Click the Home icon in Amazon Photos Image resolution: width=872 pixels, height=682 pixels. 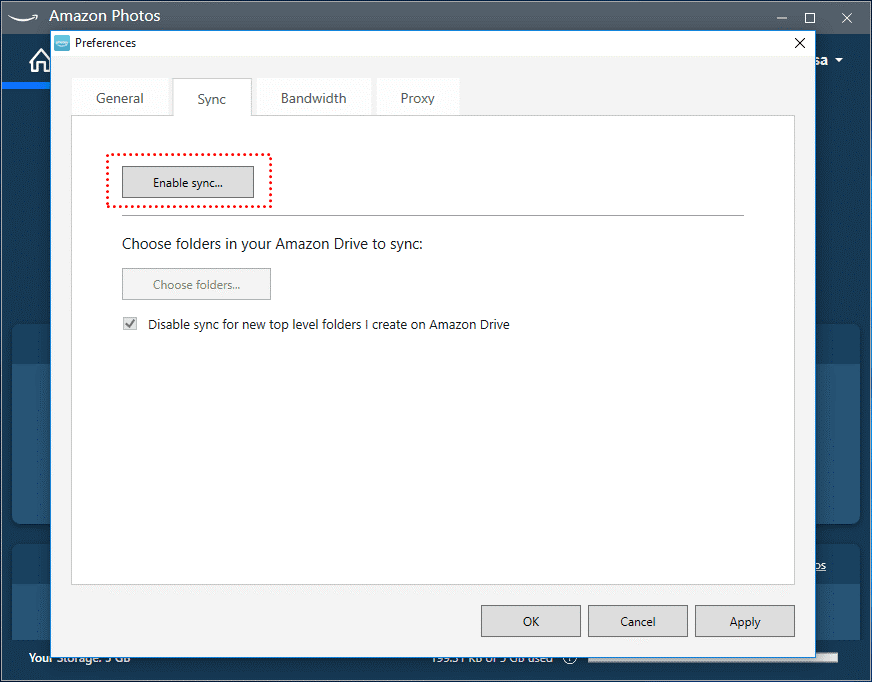(x=39, y=62)
